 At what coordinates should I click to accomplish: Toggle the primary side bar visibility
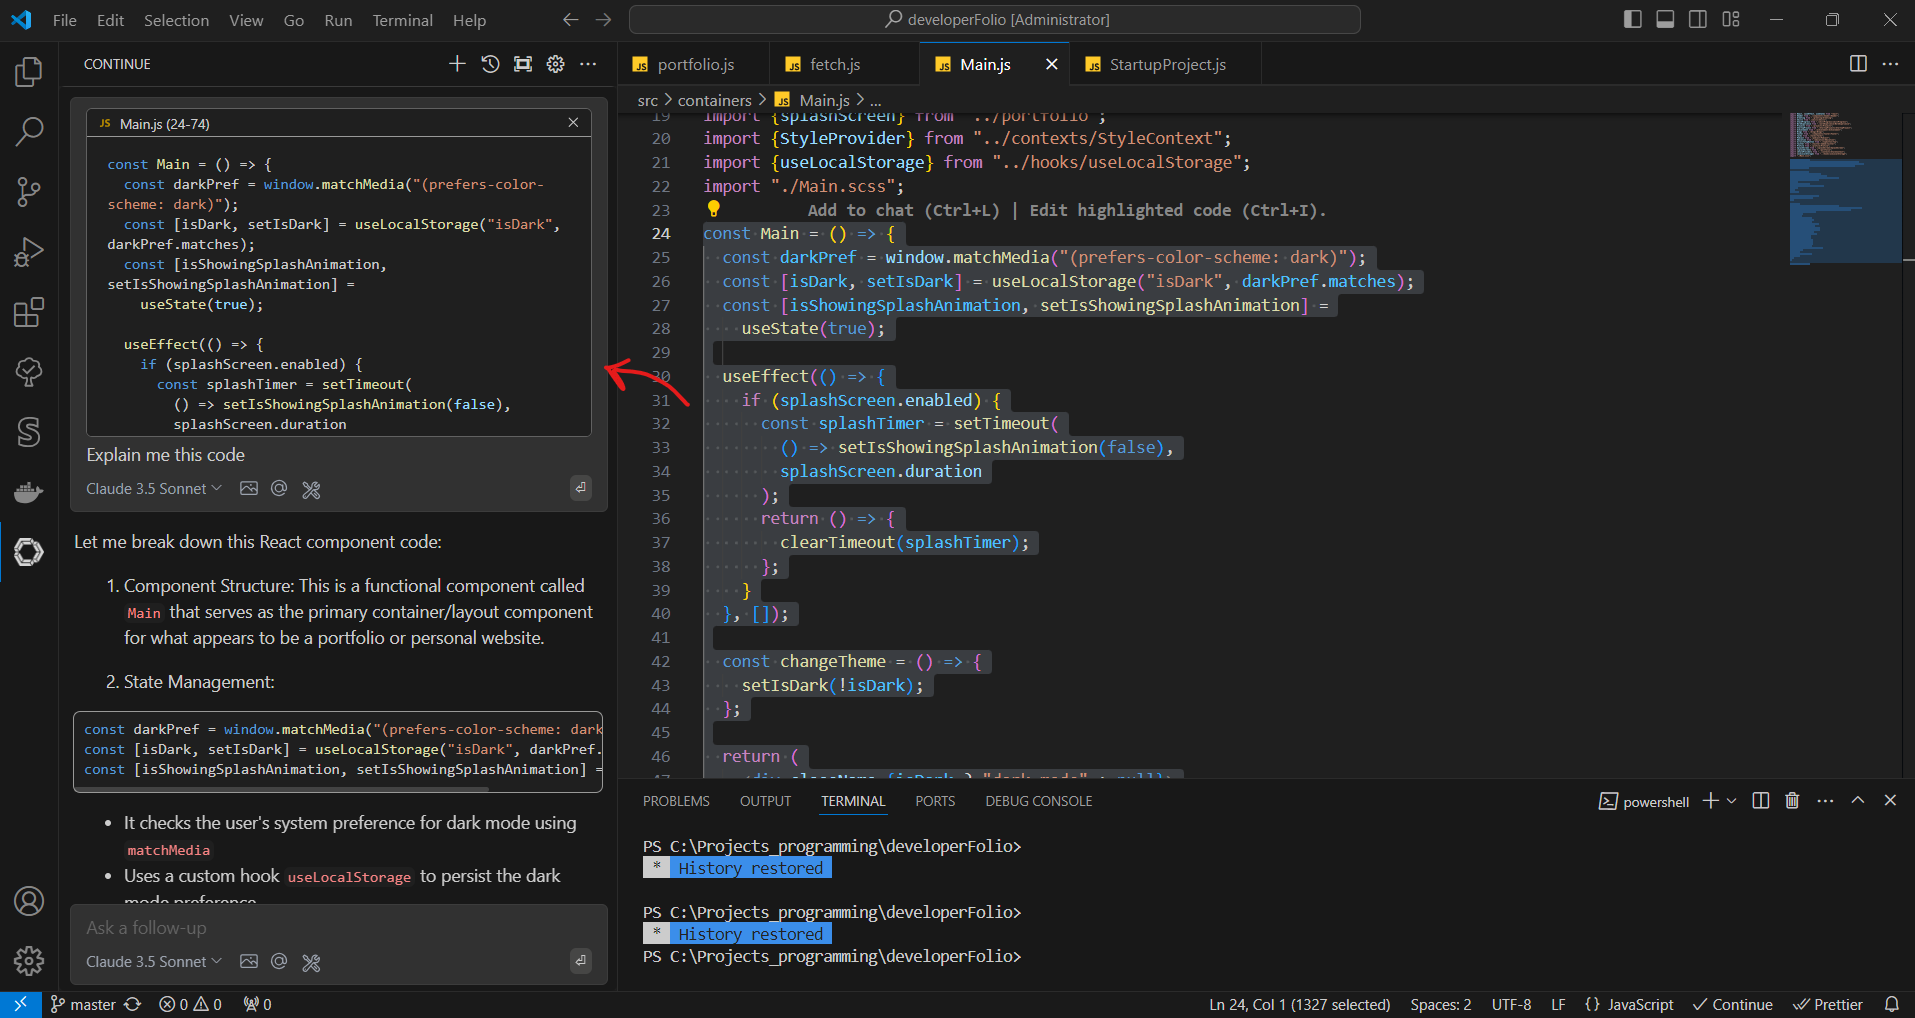point(1632,19)
